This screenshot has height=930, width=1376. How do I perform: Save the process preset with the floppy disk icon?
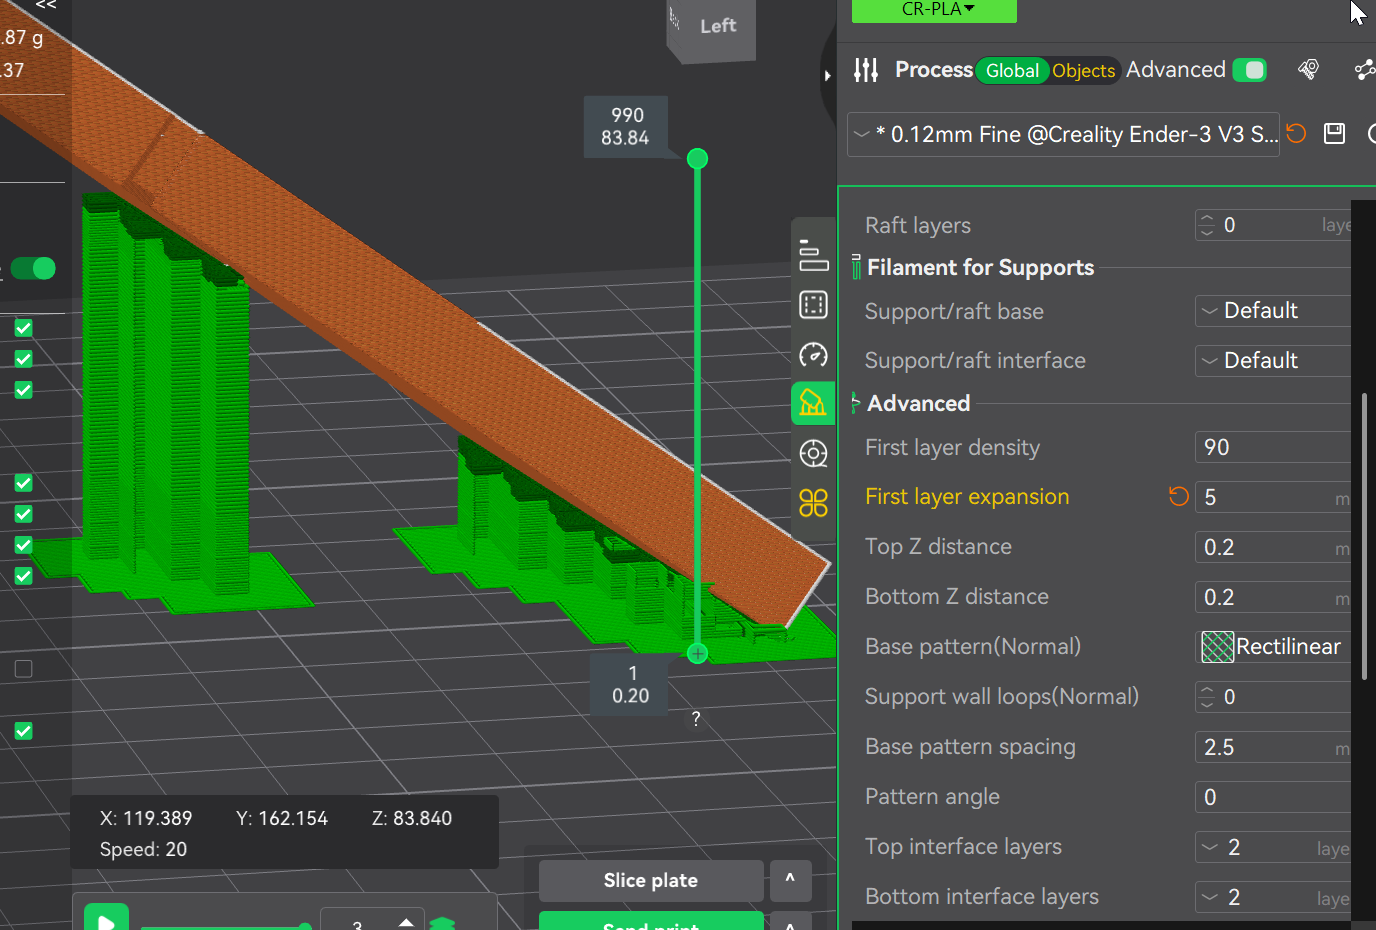click(1334, 133)
